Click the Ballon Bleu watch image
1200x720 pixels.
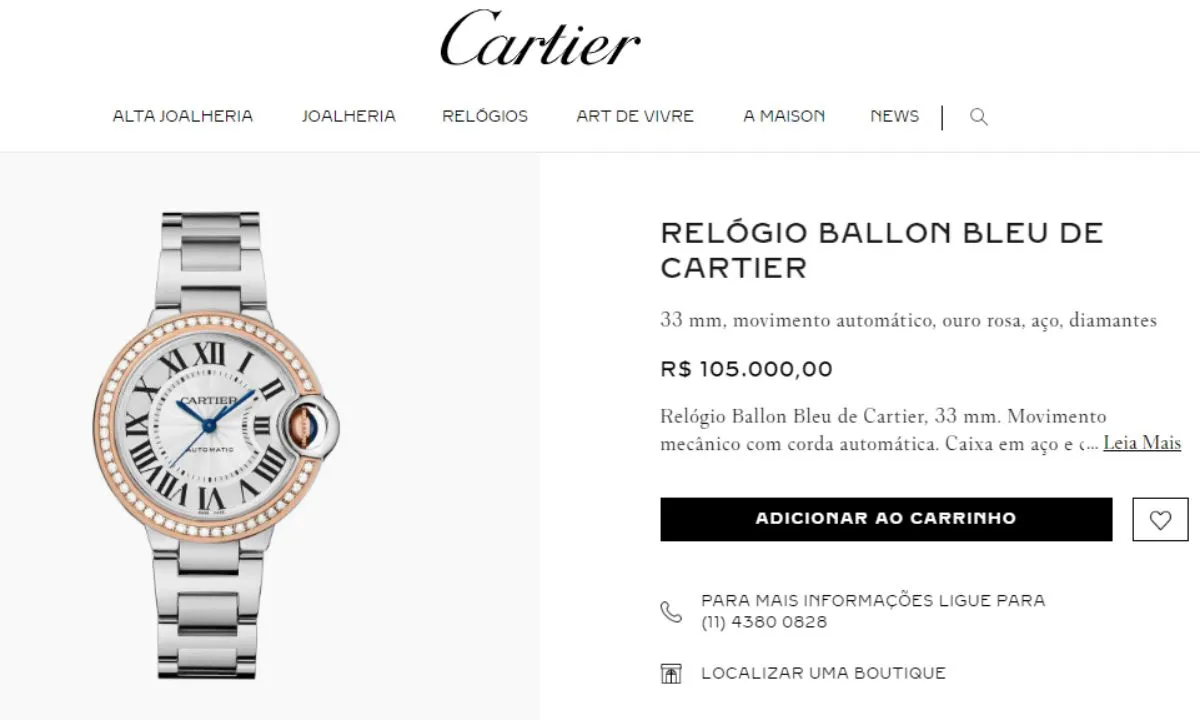[218, 445]
